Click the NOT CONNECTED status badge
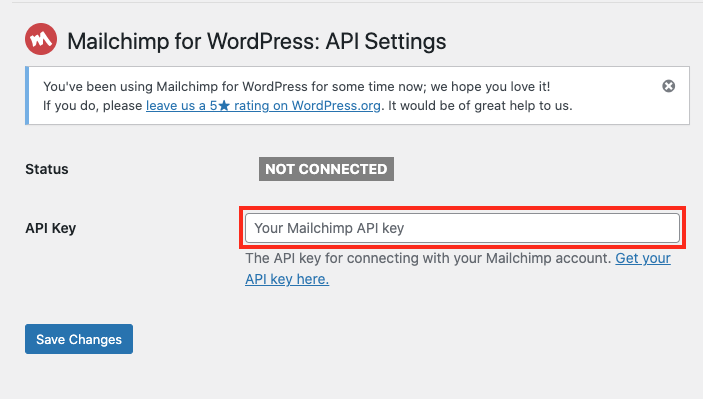Viewport: 703px width, 399px height. coord(326,169)
